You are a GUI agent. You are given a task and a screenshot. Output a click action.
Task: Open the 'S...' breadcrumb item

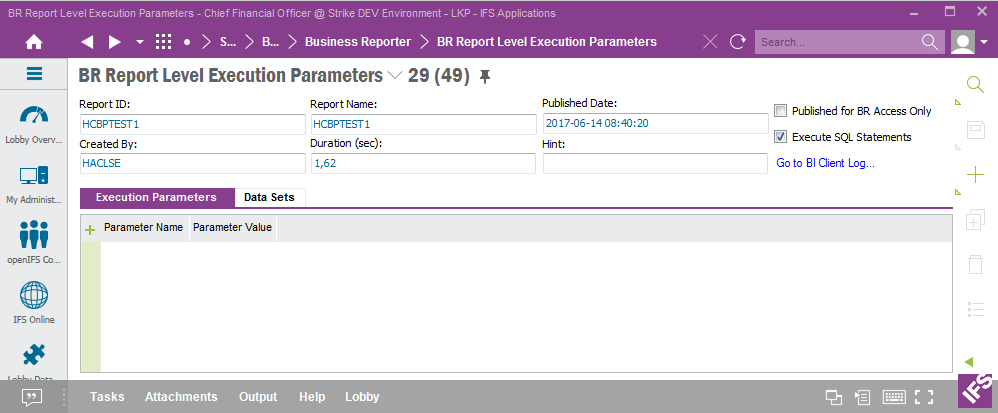click(228, 42)
